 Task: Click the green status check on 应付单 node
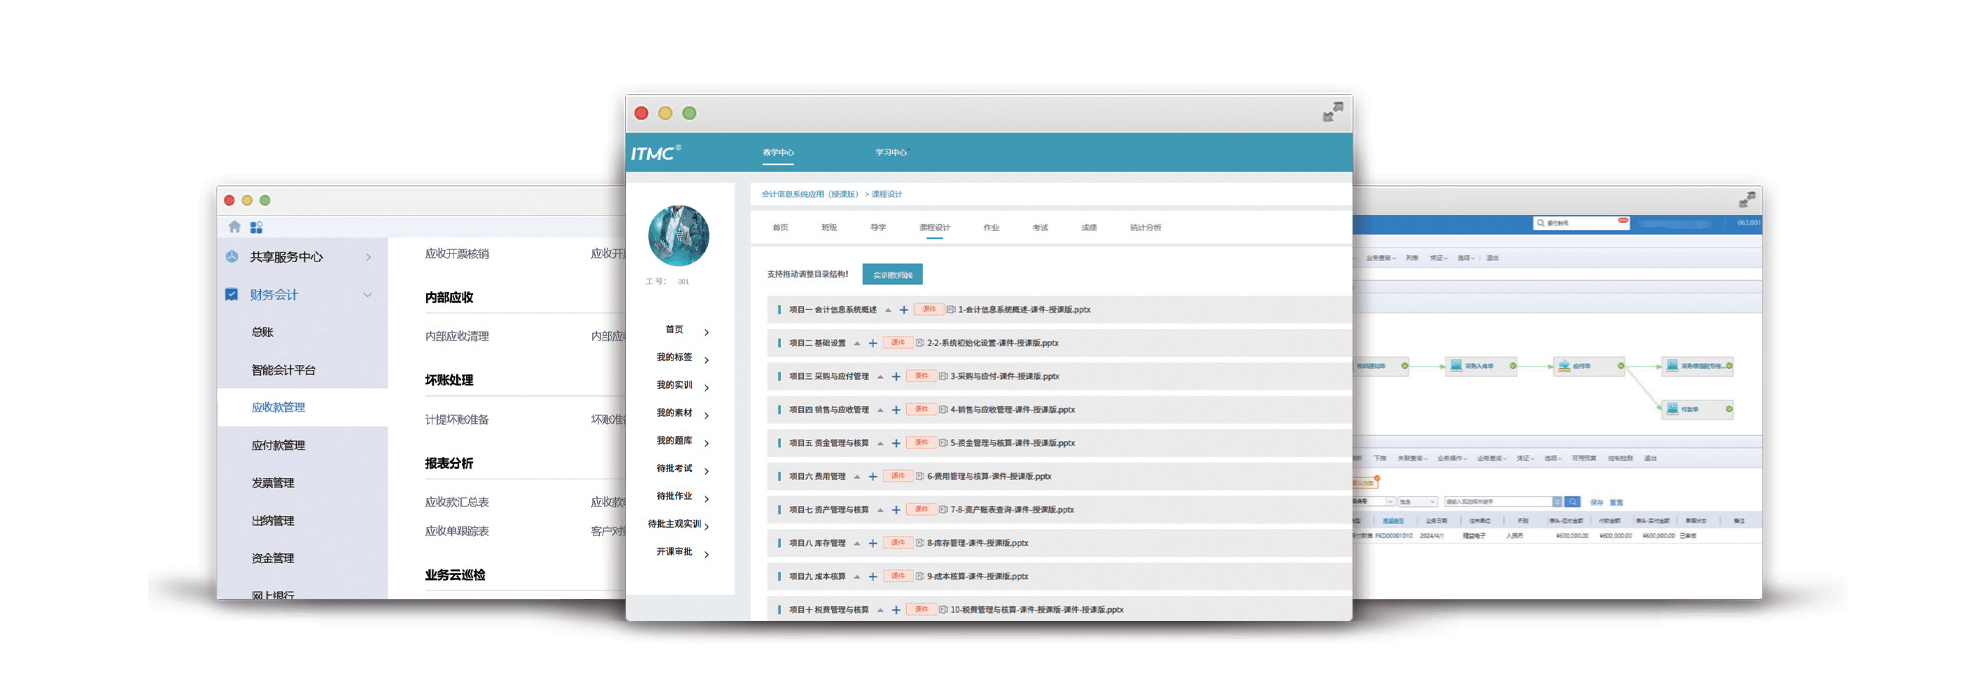coord(1621,366)
